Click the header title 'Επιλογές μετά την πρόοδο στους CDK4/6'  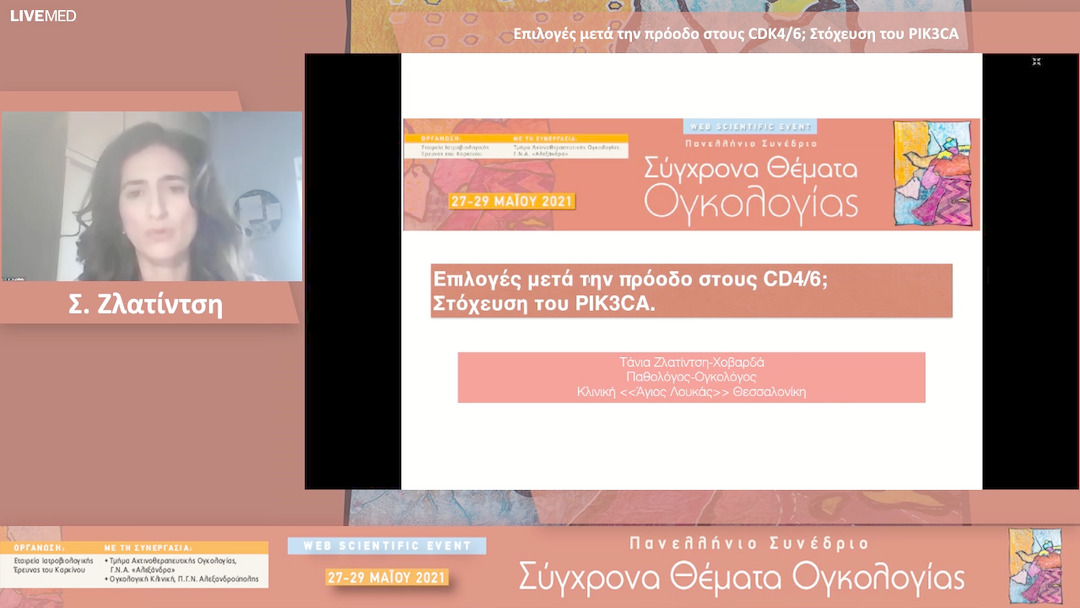[659, 34]
